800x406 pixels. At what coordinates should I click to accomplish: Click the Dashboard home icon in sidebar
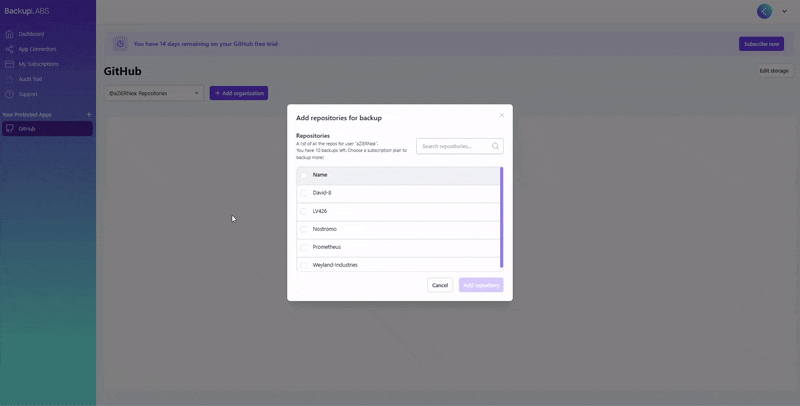[x=9, y=34]
